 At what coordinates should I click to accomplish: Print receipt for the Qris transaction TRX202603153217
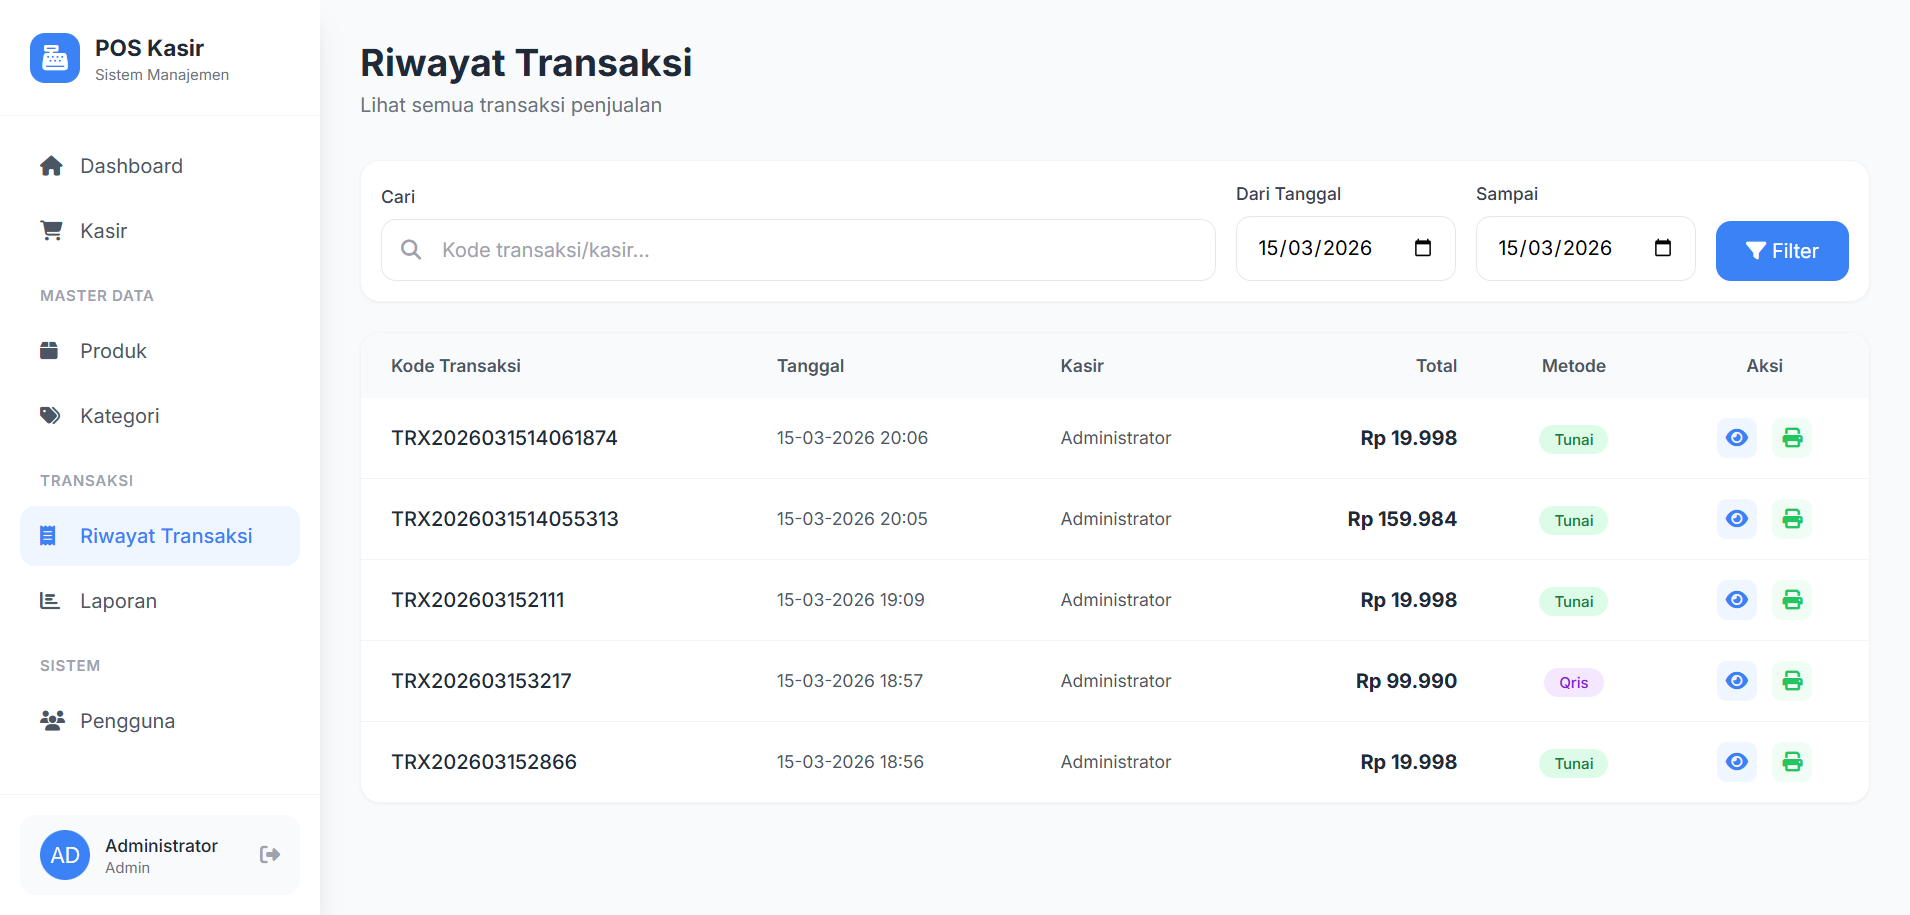click(x=1792, y=681)
